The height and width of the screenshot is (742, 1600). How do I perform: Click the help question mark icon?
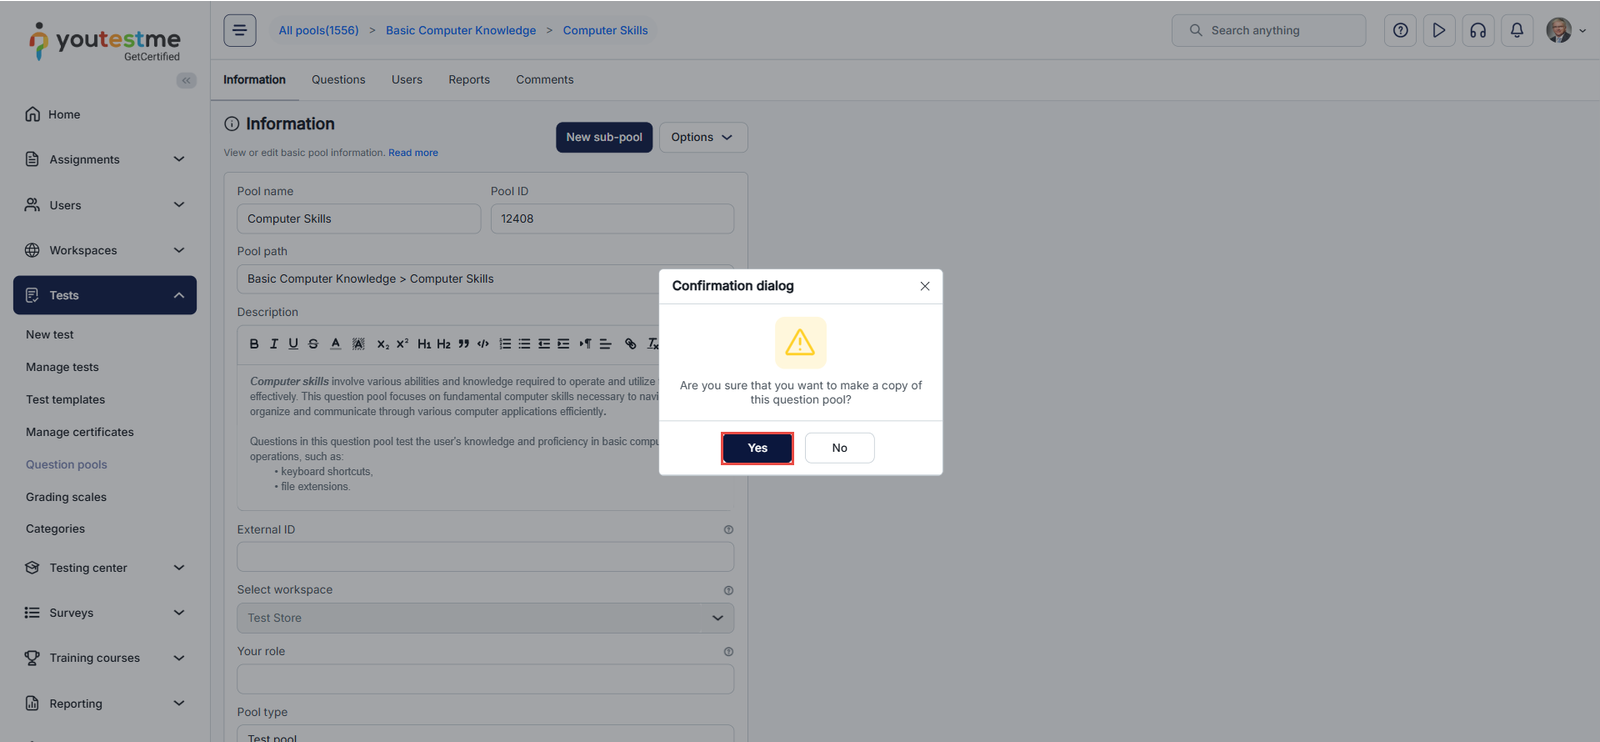(1400, 31)
